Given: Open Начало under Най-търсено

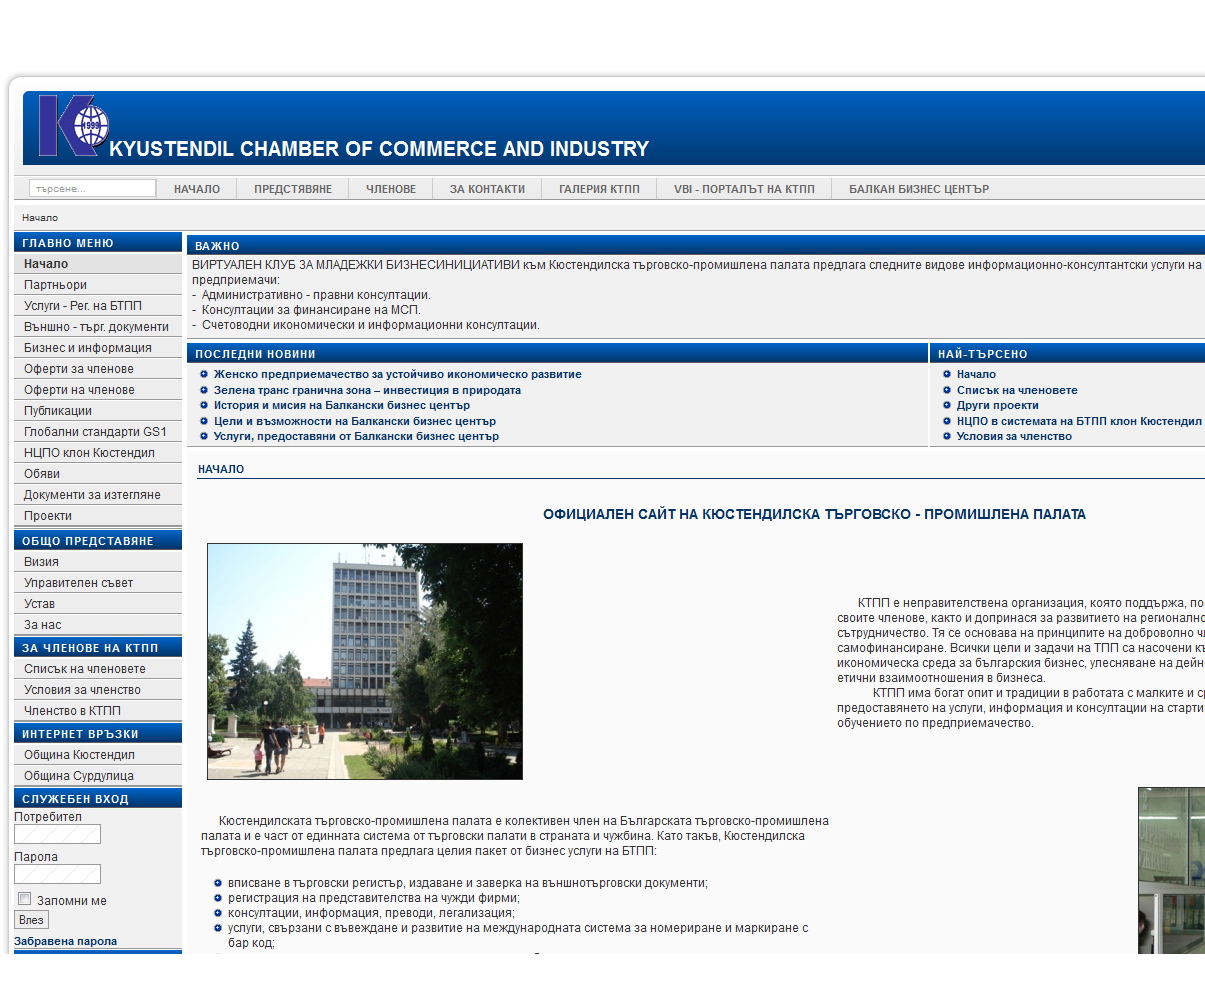Looking at the screenshot, I should point(976,374).
